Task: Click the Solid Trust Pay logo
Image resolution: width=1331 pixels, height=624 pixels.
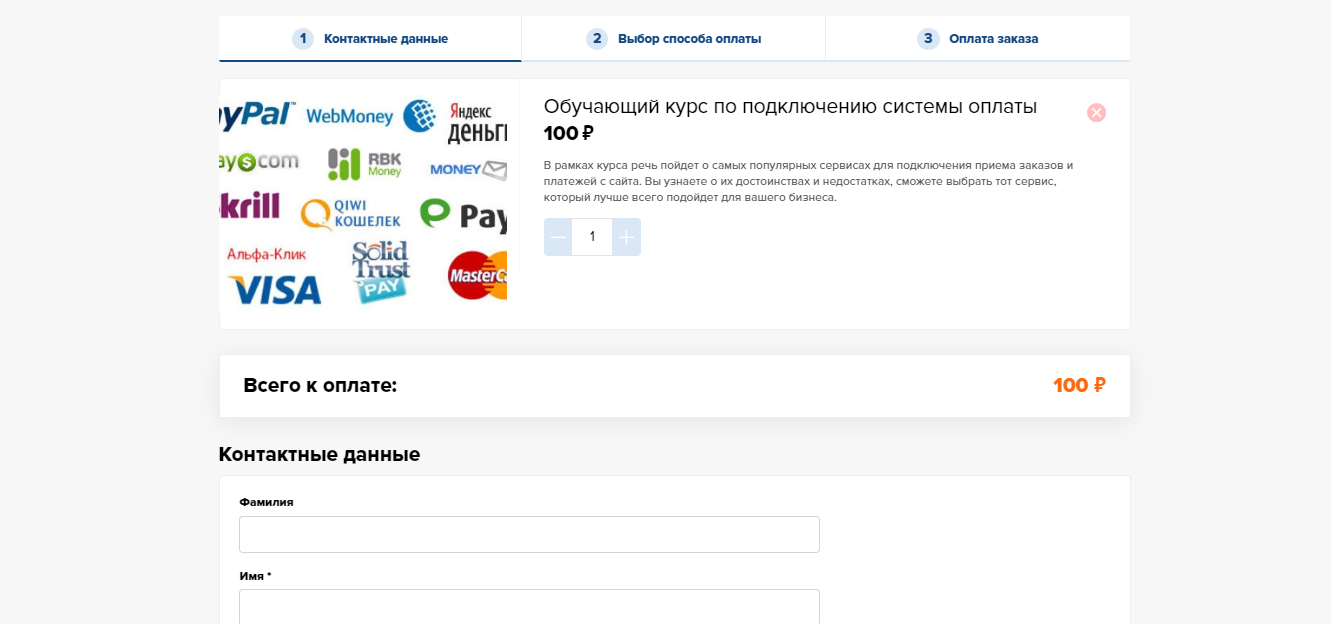Action: tap(381, 271)
